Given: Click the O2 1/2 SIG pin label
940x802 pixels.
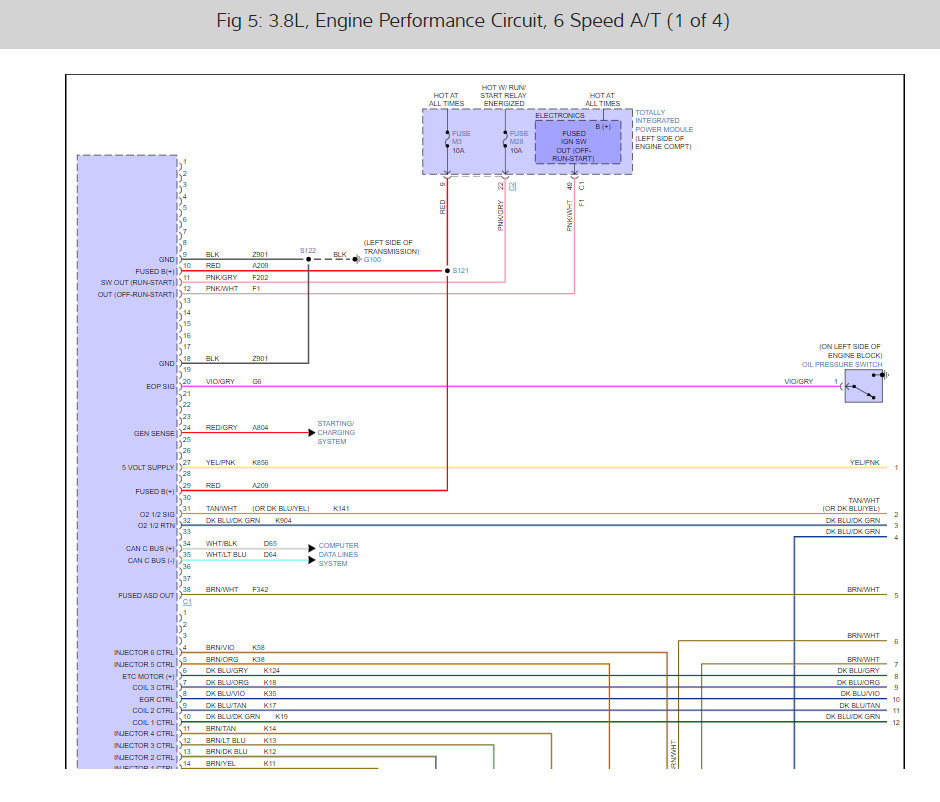Looking at the screenshot, I should tap(157, 515).
